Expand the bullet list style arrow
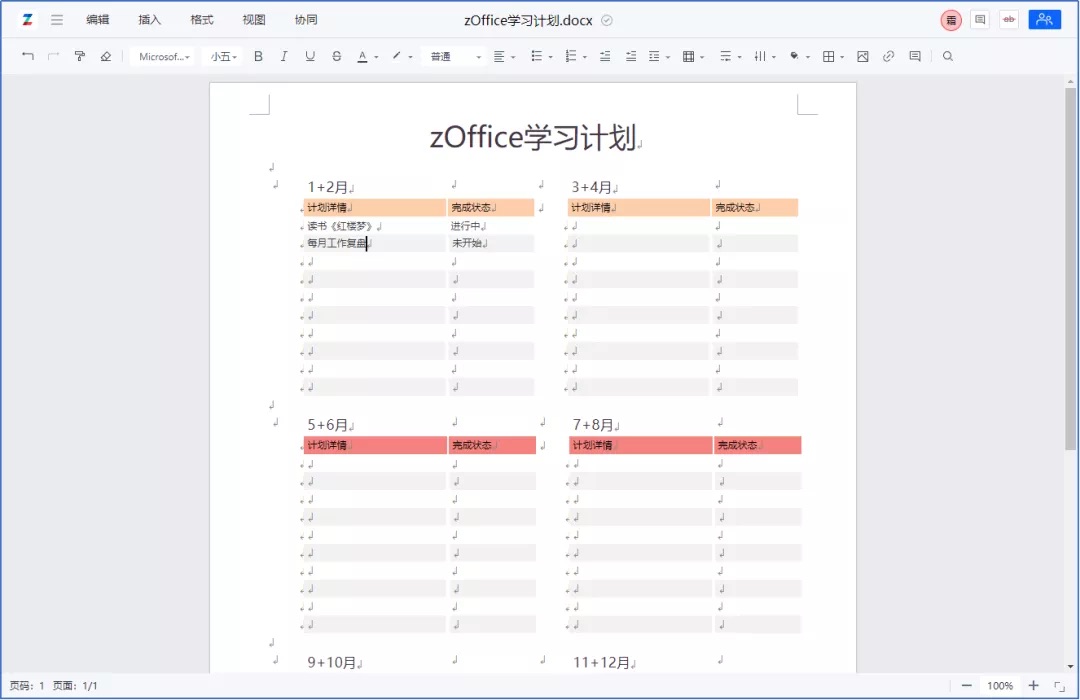The image size is (1080, 700). pos(550,57)
